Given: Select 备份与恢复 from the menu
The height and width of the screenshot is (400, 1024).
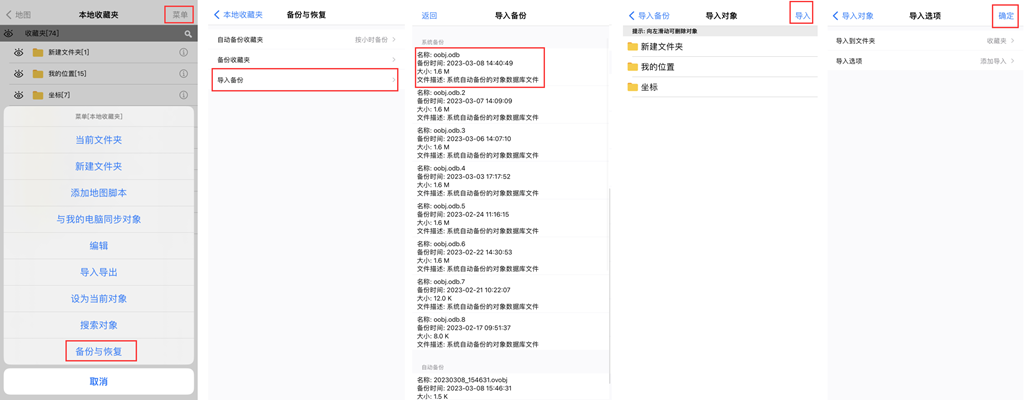Looking at the screenshot, I should point(99,351).
